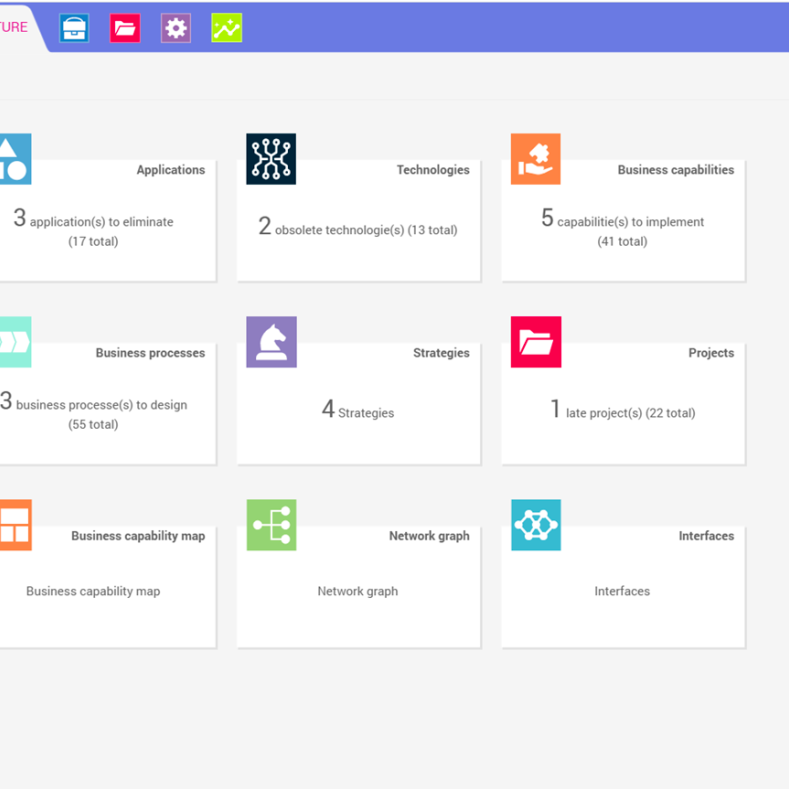Click the Technologies circuit icon

tap(271, 159)
